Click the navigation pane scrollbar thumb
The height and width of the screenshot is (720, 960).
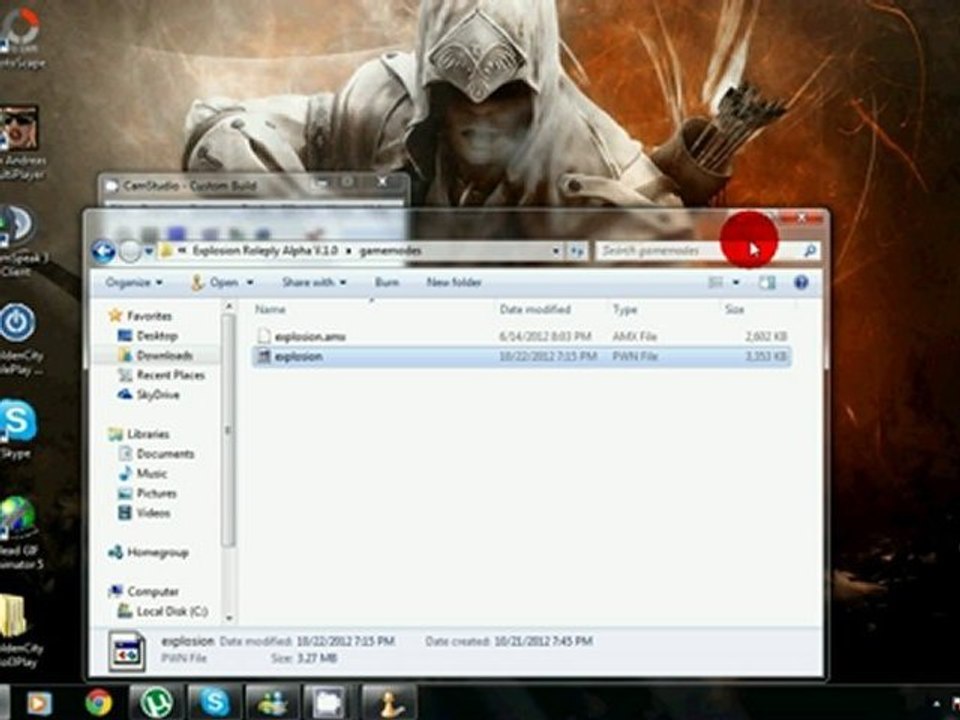click(228, 430)
